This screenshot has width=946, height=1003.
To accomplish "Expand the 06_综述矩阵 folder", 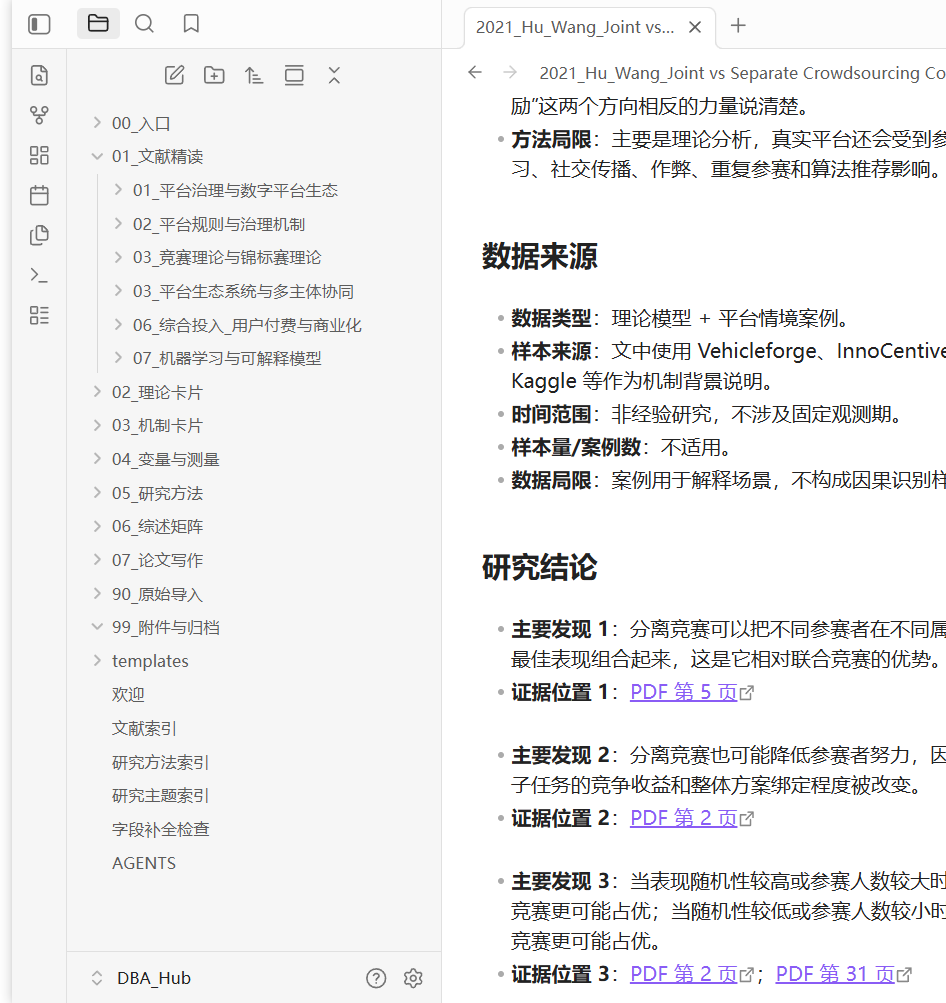I will click(97, 526).
